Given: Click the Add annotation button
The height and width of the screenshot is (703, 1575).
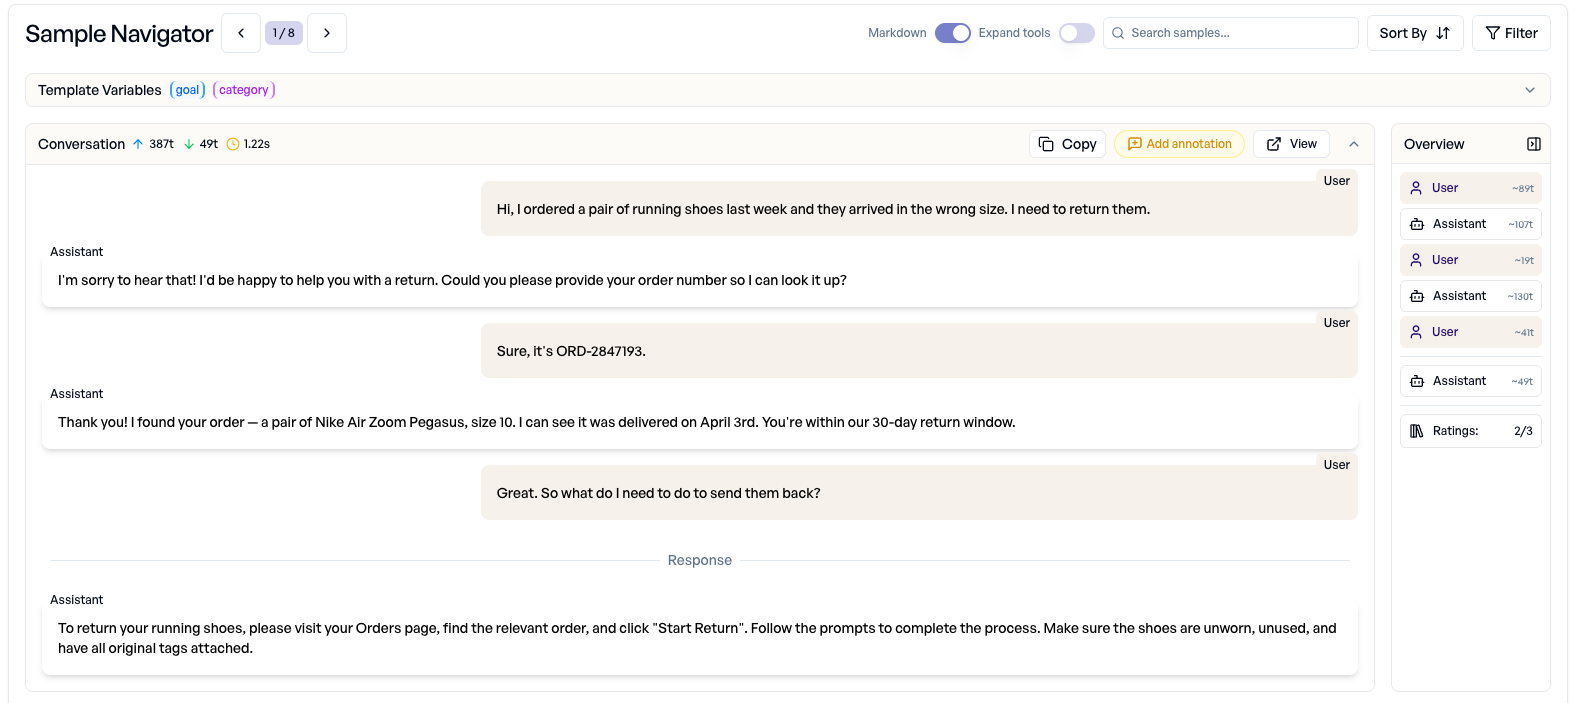Looking at the screenshot, I should (x=1179, y=144).
